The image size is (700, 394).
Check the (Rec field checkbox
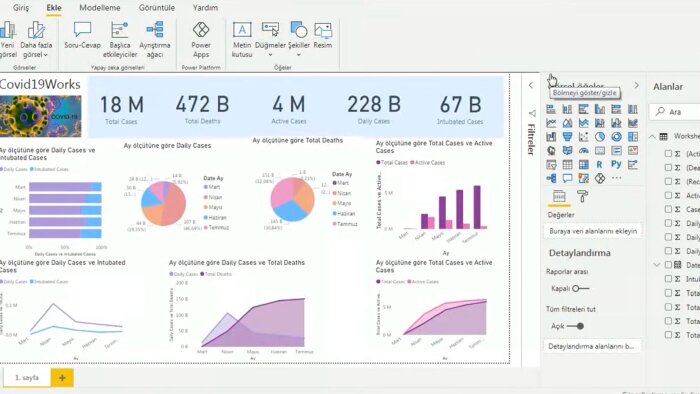tap(668, 181)
